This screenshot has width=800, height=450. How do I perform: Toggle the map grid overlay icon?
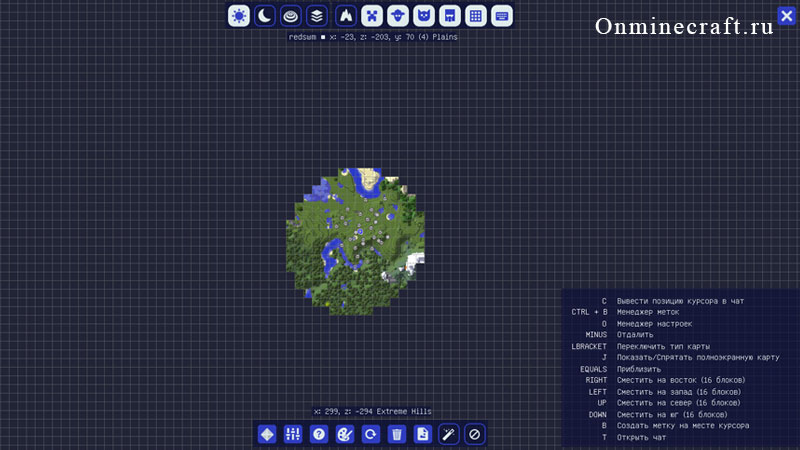(x=476, y=16)
